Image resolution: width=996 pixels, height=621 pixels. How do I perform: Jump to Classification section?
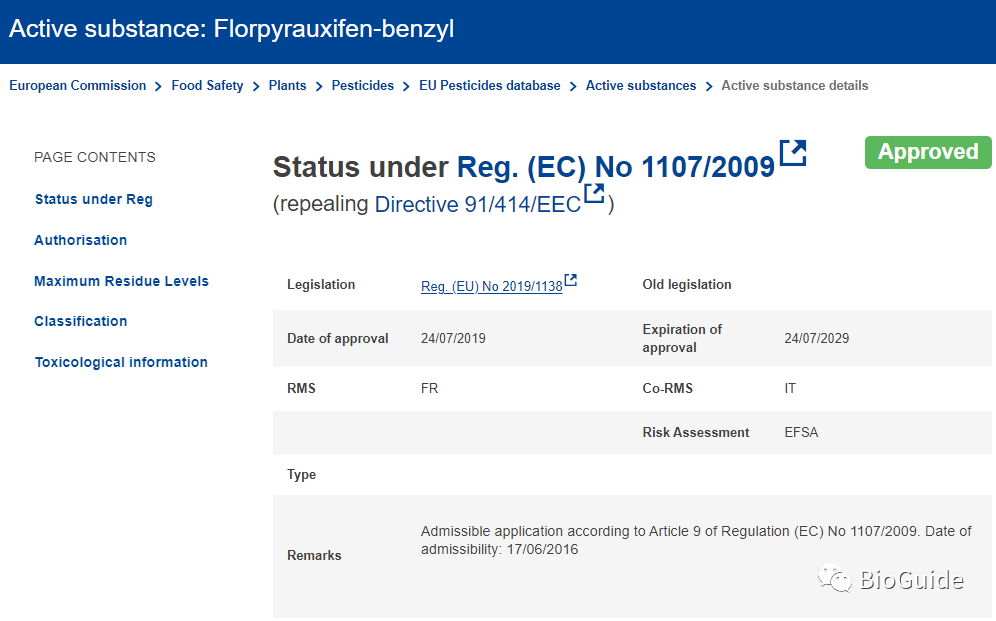[x=81, y=321]
